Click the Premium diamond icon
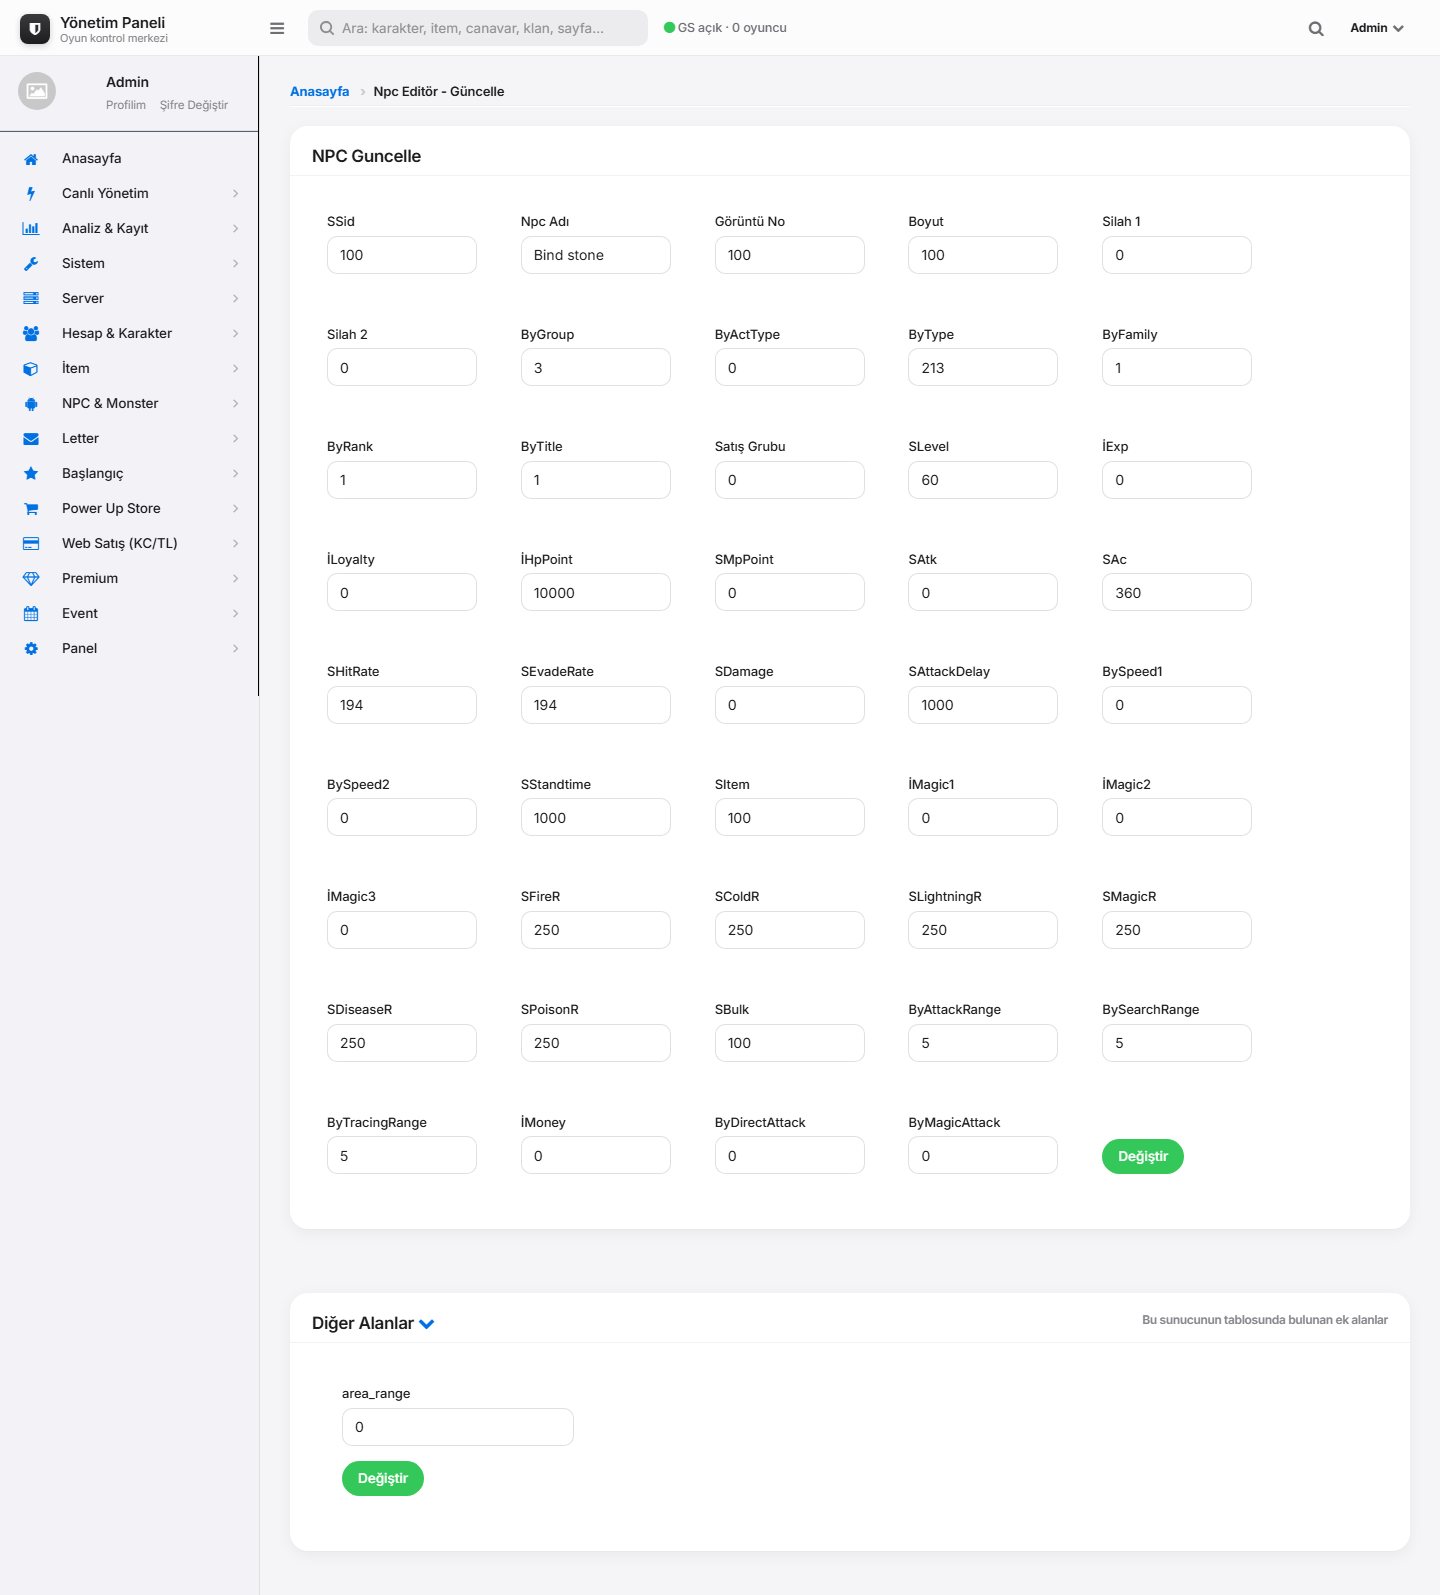Image resolution: width=1440 pixels, height=1595 pixels. 31,579
